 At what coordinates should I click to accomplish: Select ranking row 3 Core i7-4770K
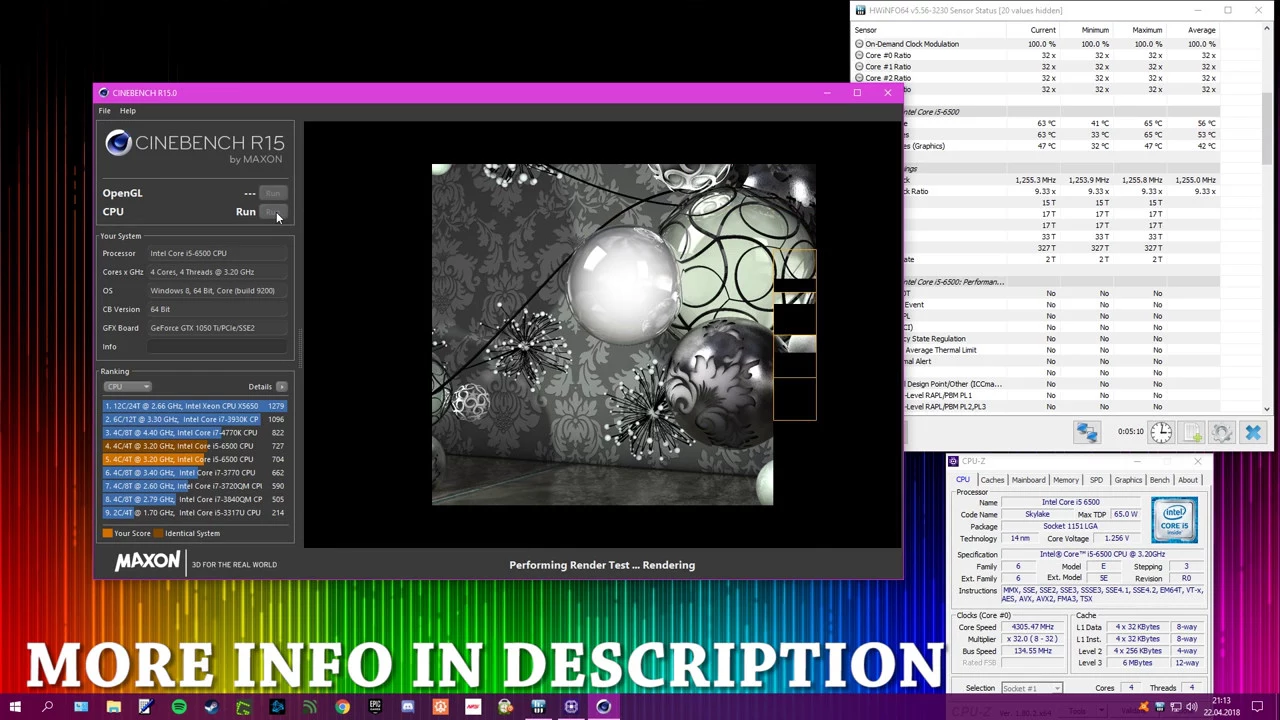[195, 433]
